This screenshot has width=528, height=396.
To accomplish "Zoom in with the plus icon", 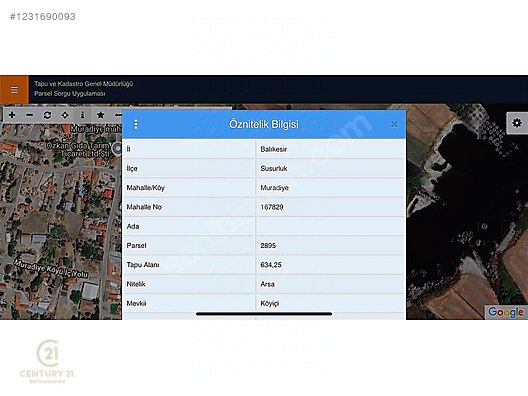I will click(12, 115).
